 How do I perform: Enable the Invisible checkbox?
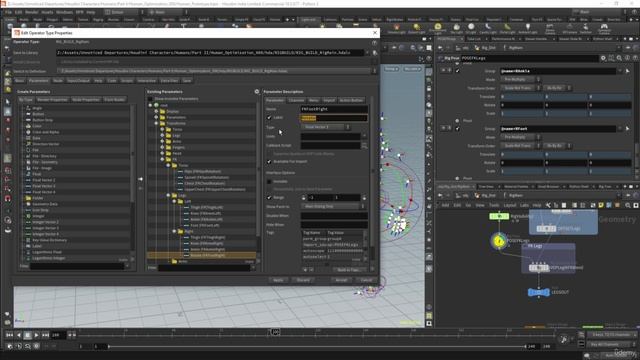click(269, 181)
